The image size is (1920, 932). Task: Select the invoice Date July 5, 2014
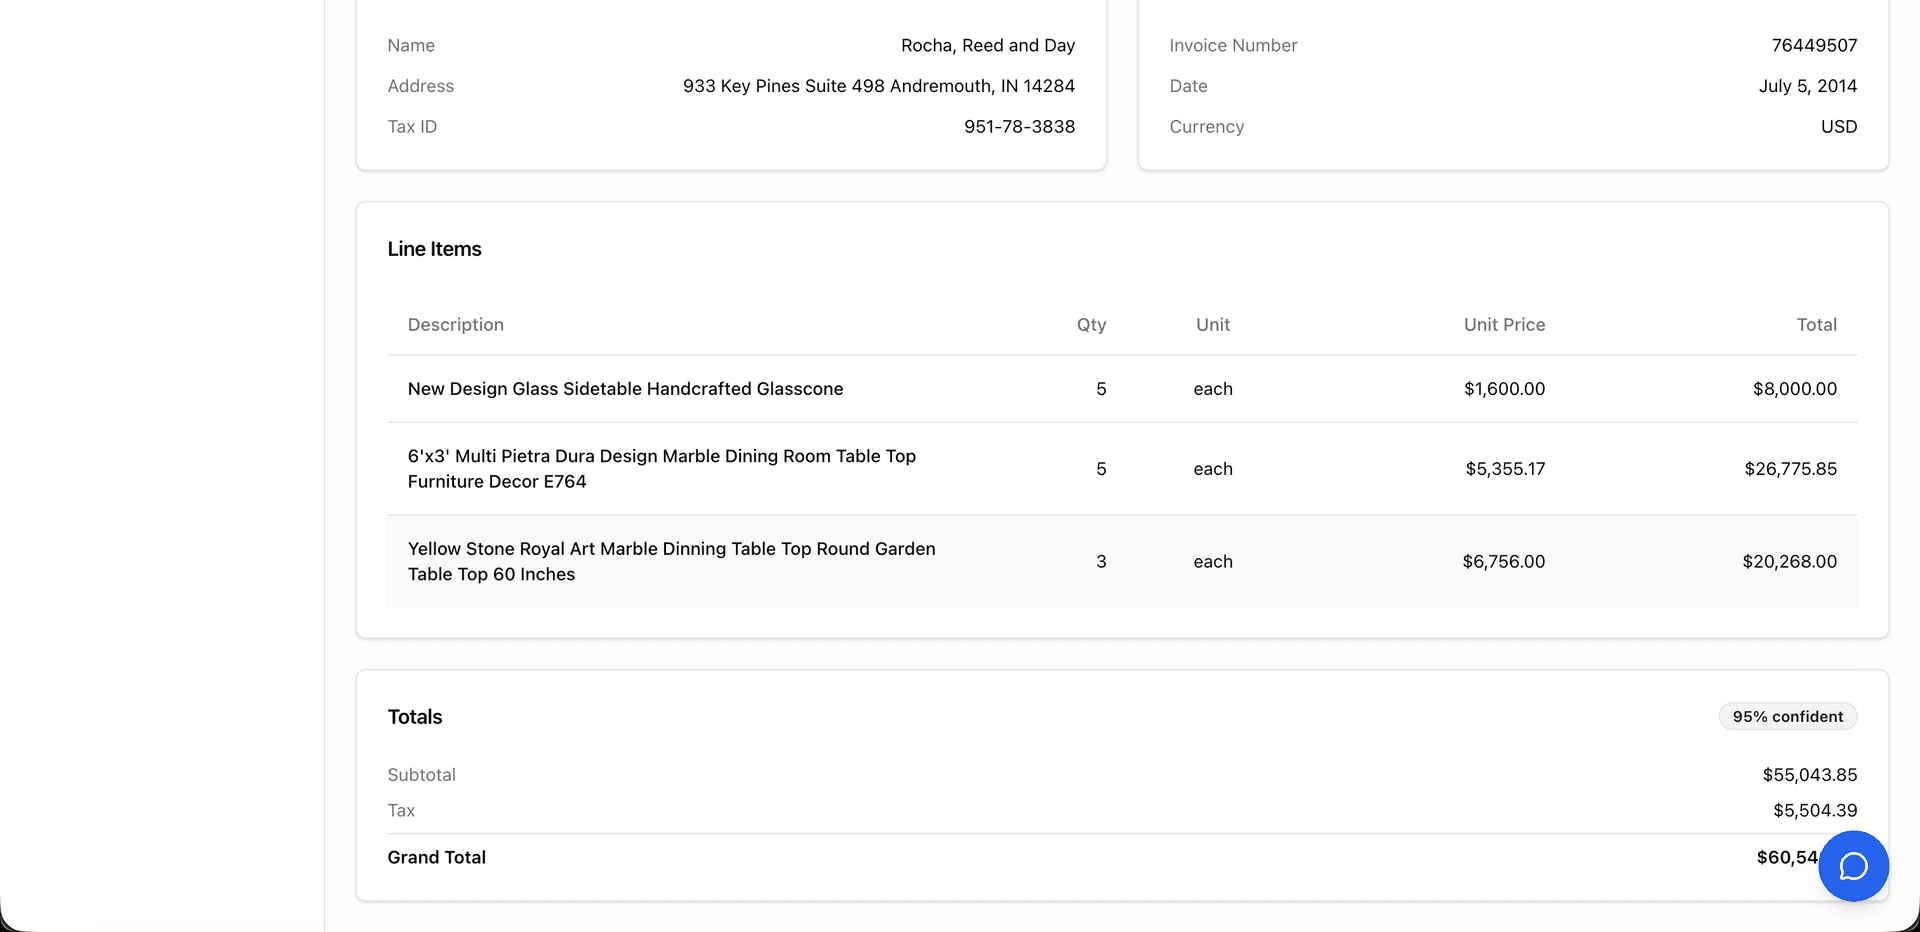point(1808,86)
